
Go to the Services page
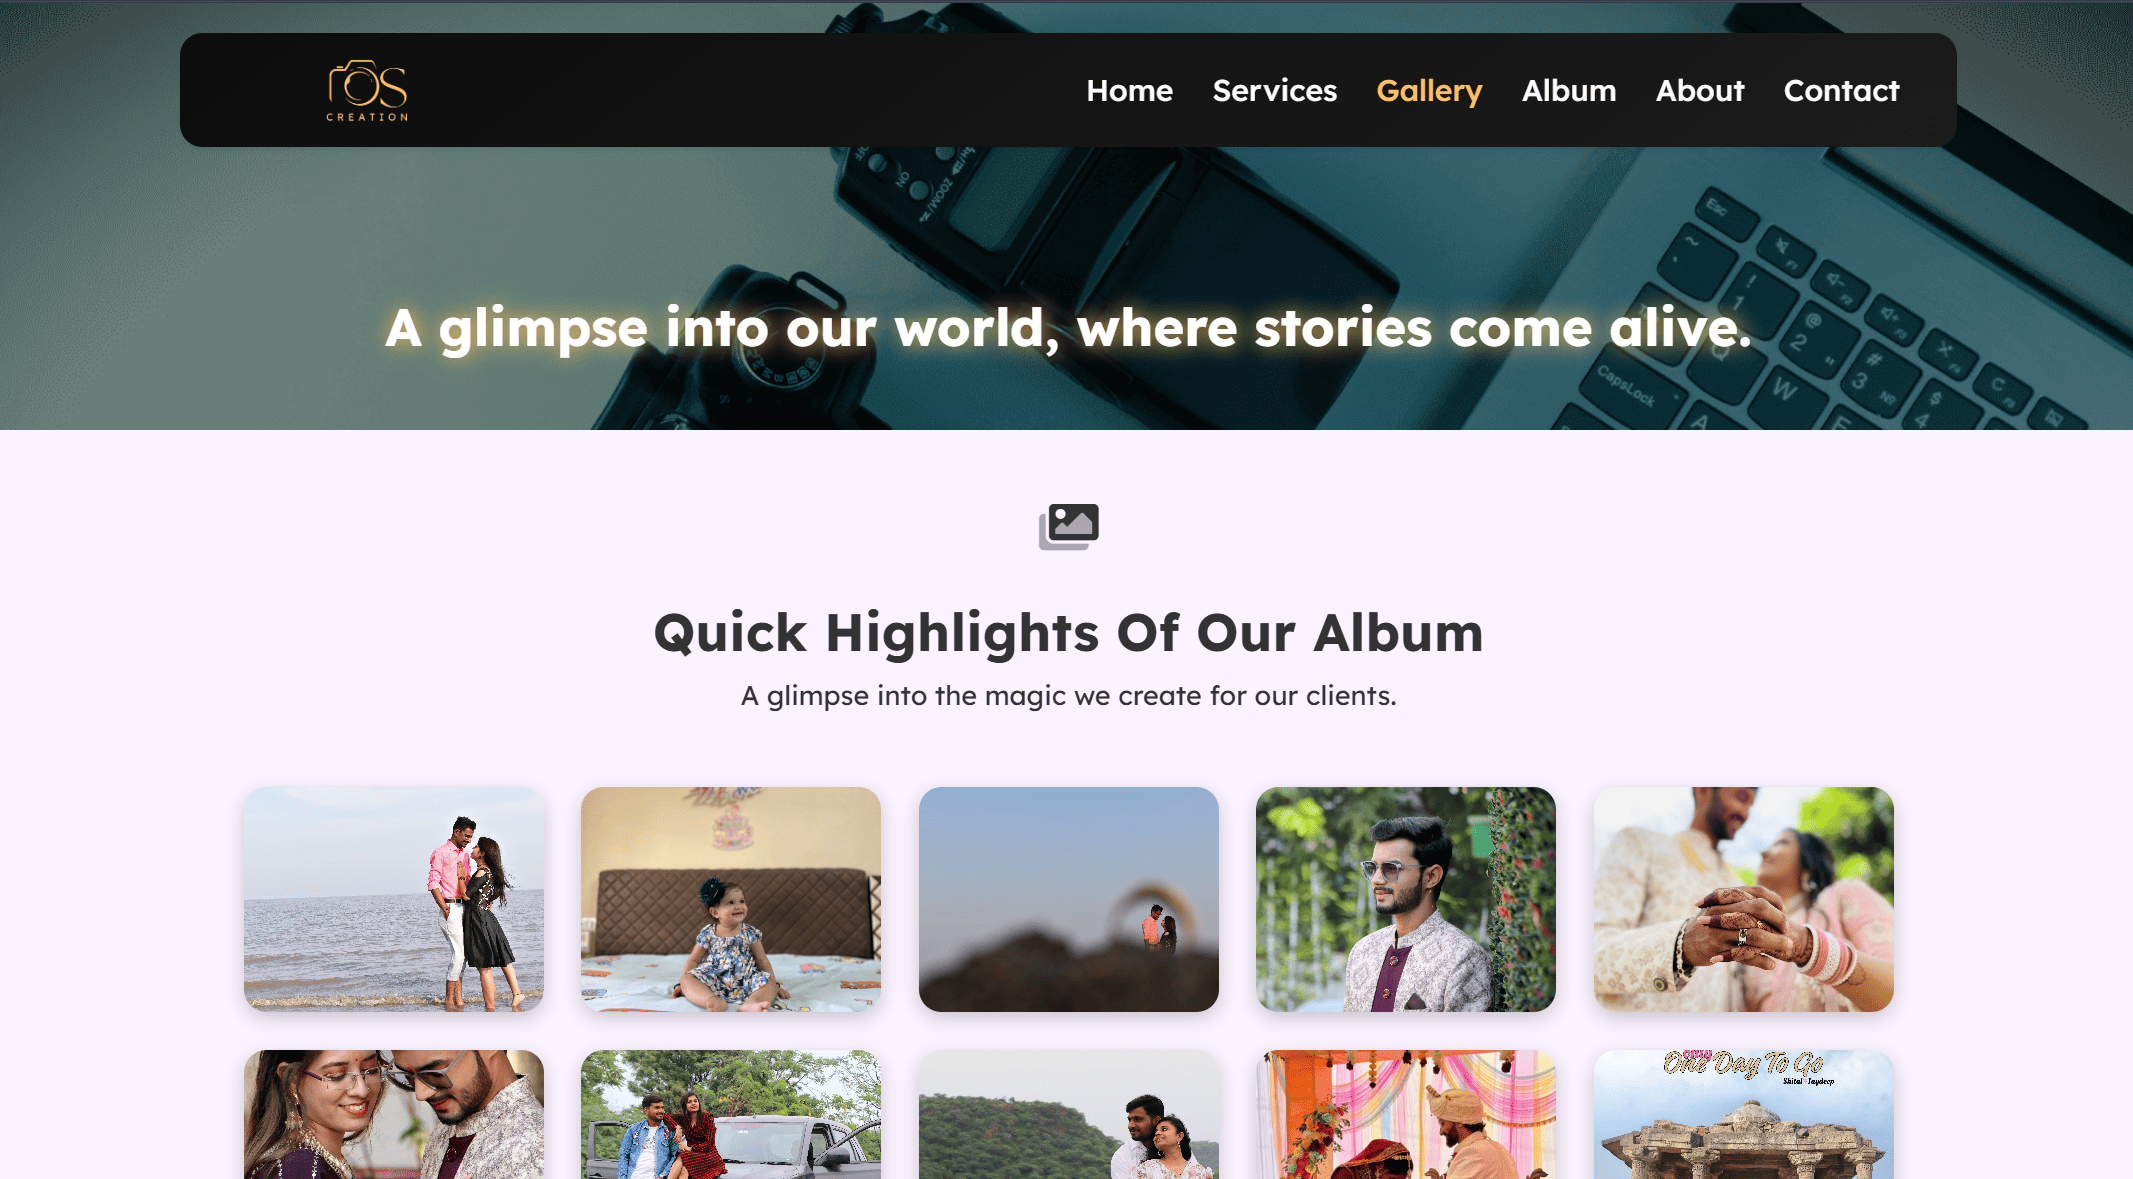1274,90
